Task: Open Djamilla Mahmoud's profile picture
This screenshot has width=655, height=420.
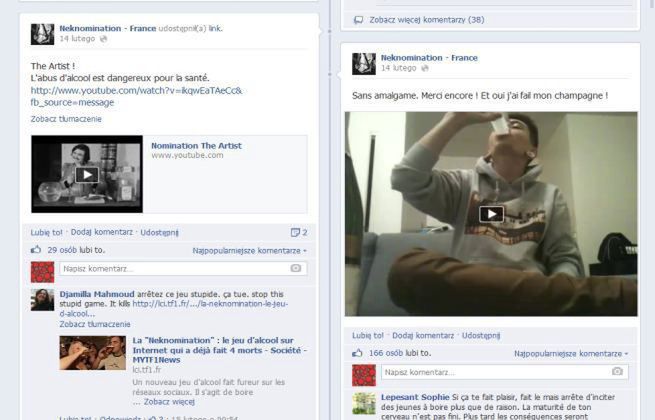Action: pyautogui.click(x=42, y=300)
